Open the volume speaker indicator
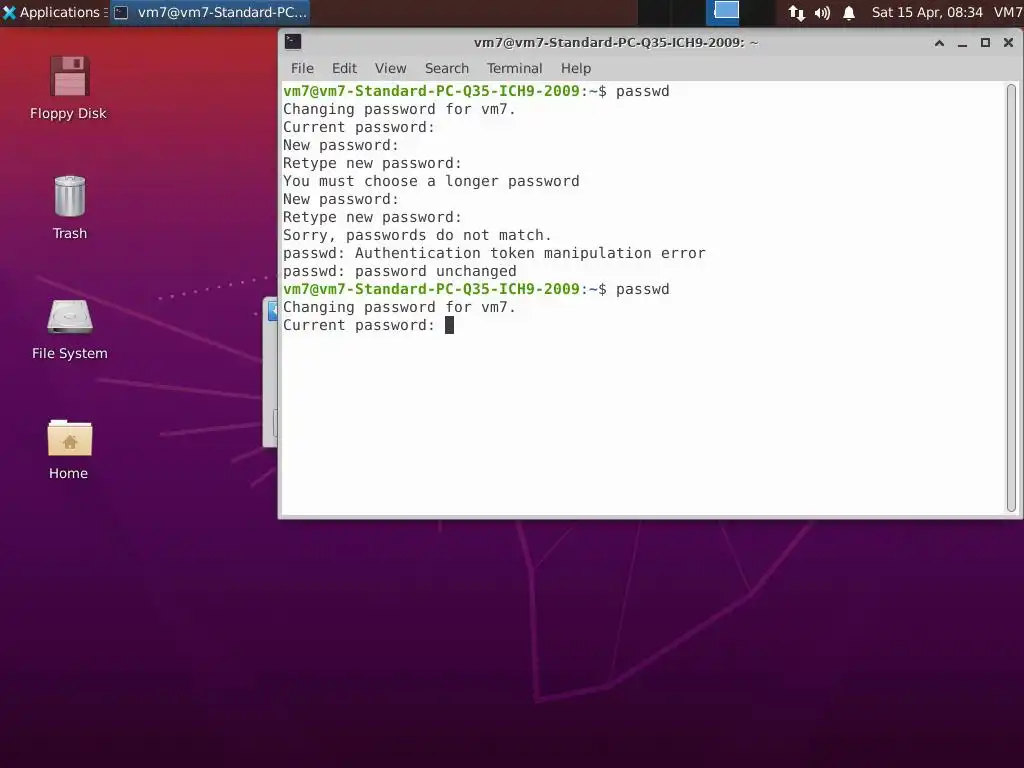 tap(822, 12)
